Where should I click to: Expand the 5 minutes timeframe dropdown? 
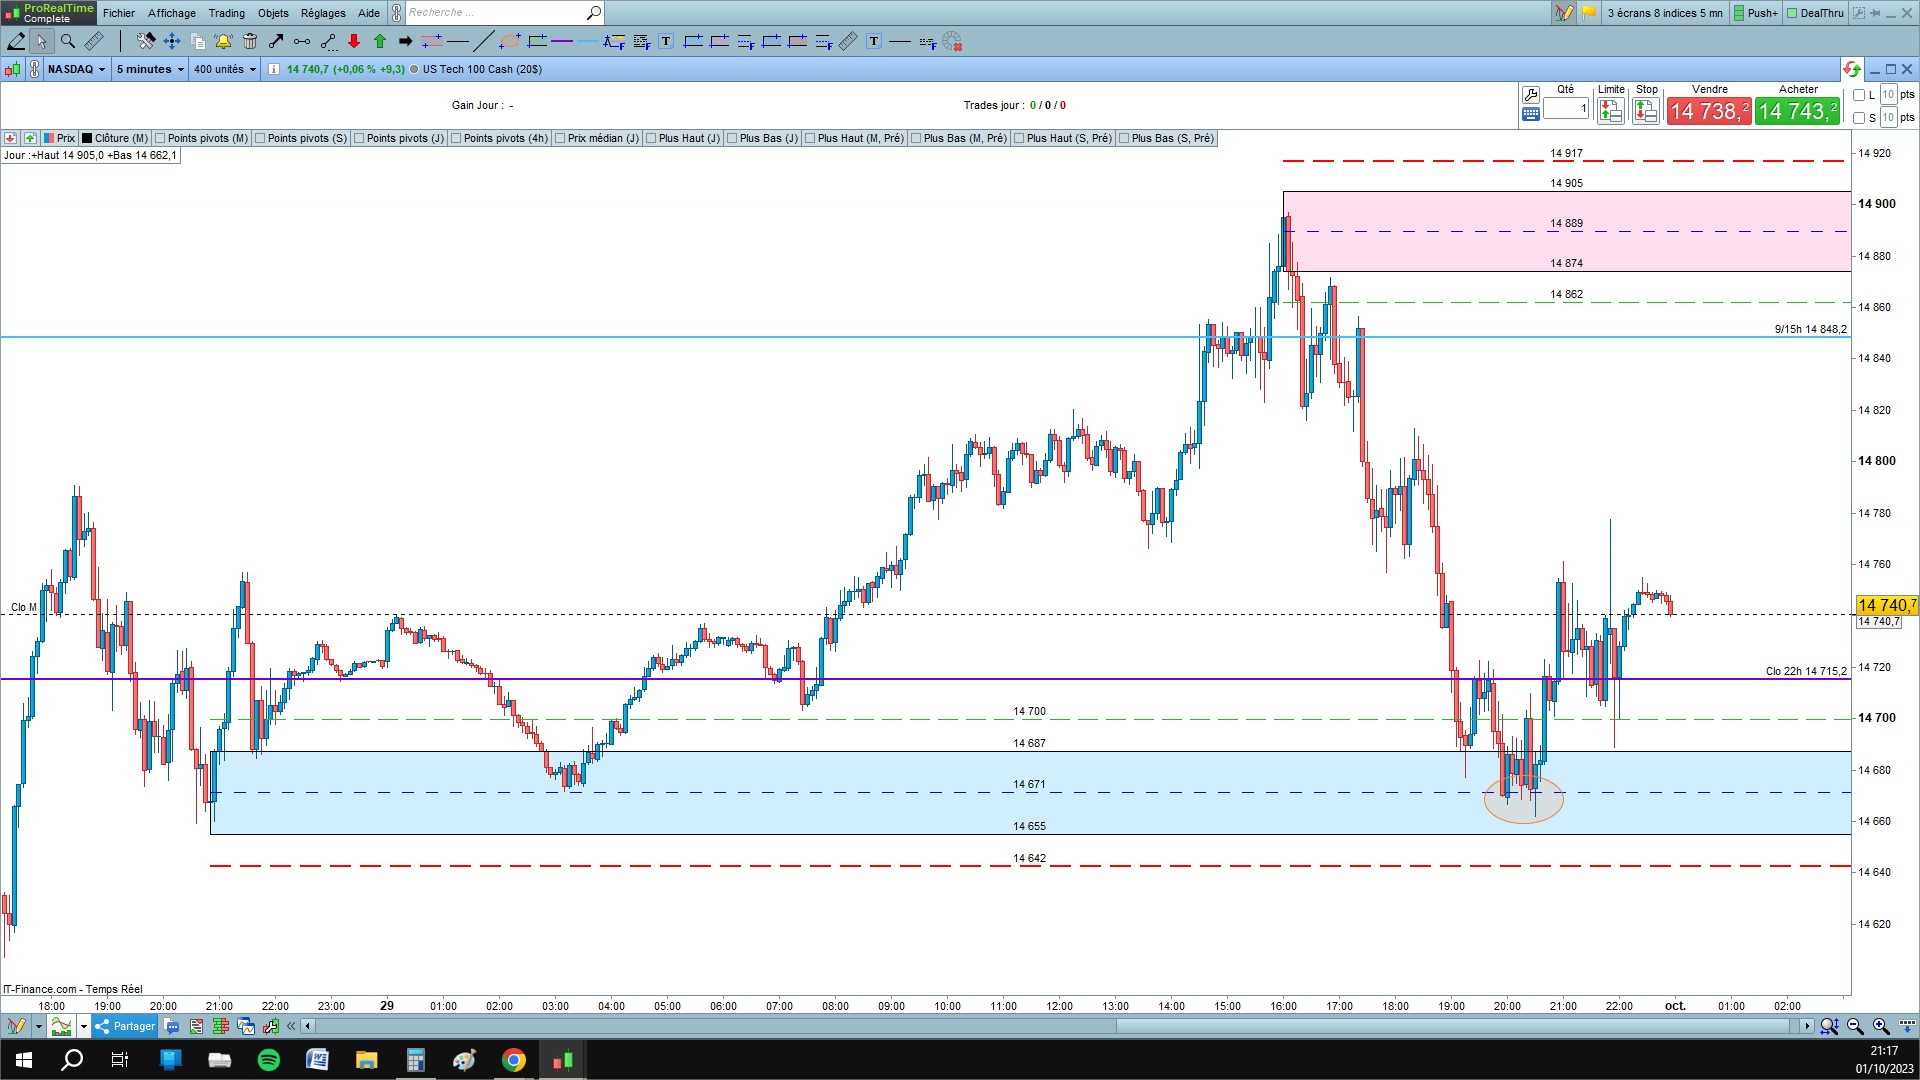(150, 69)
